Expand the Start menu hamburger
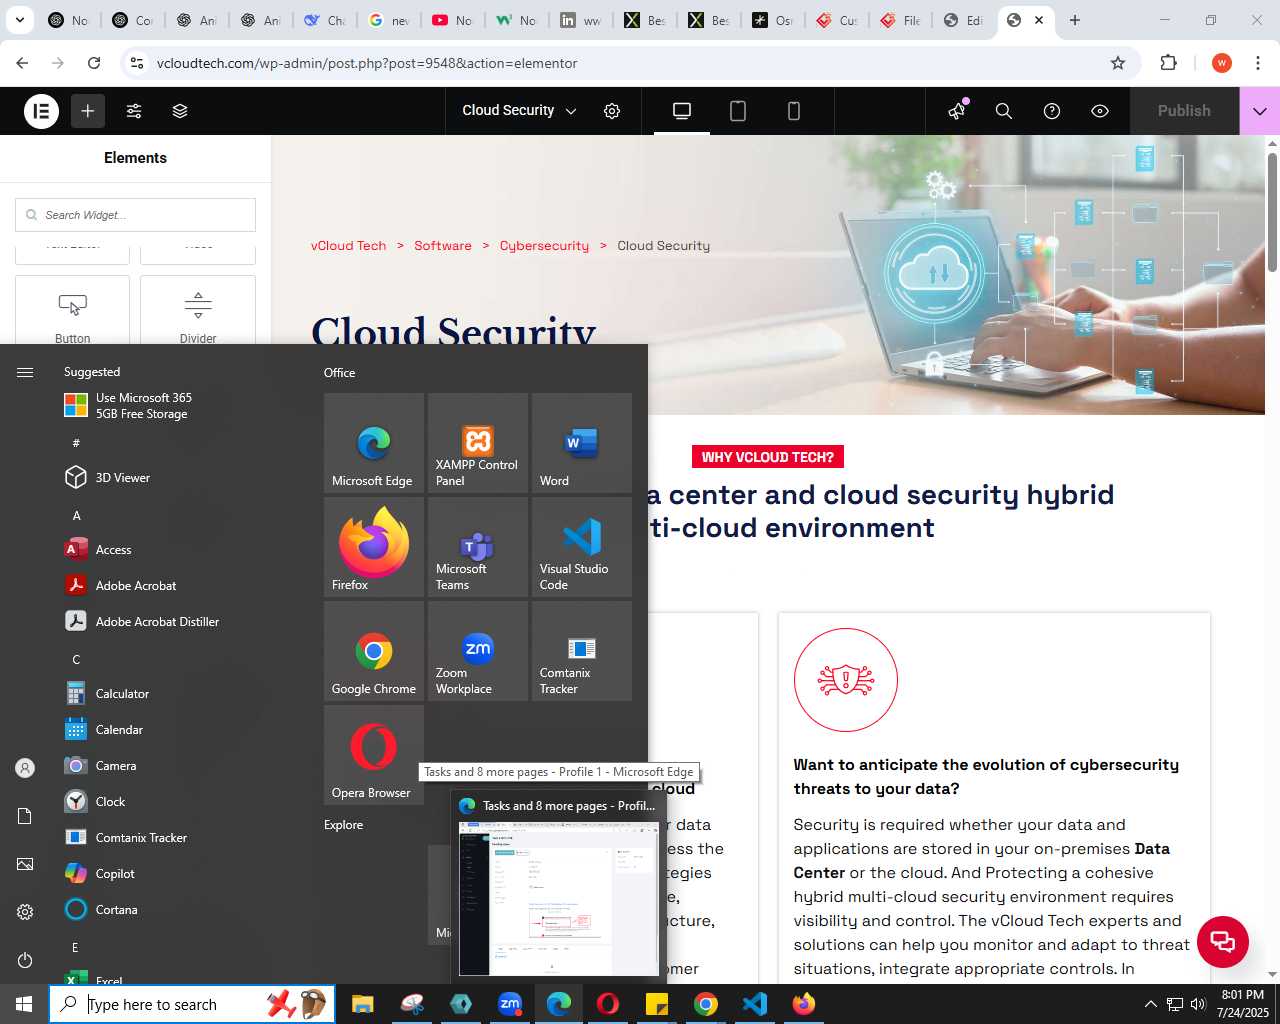This screenshot has height=1024, width=1280. pos(25,372)
